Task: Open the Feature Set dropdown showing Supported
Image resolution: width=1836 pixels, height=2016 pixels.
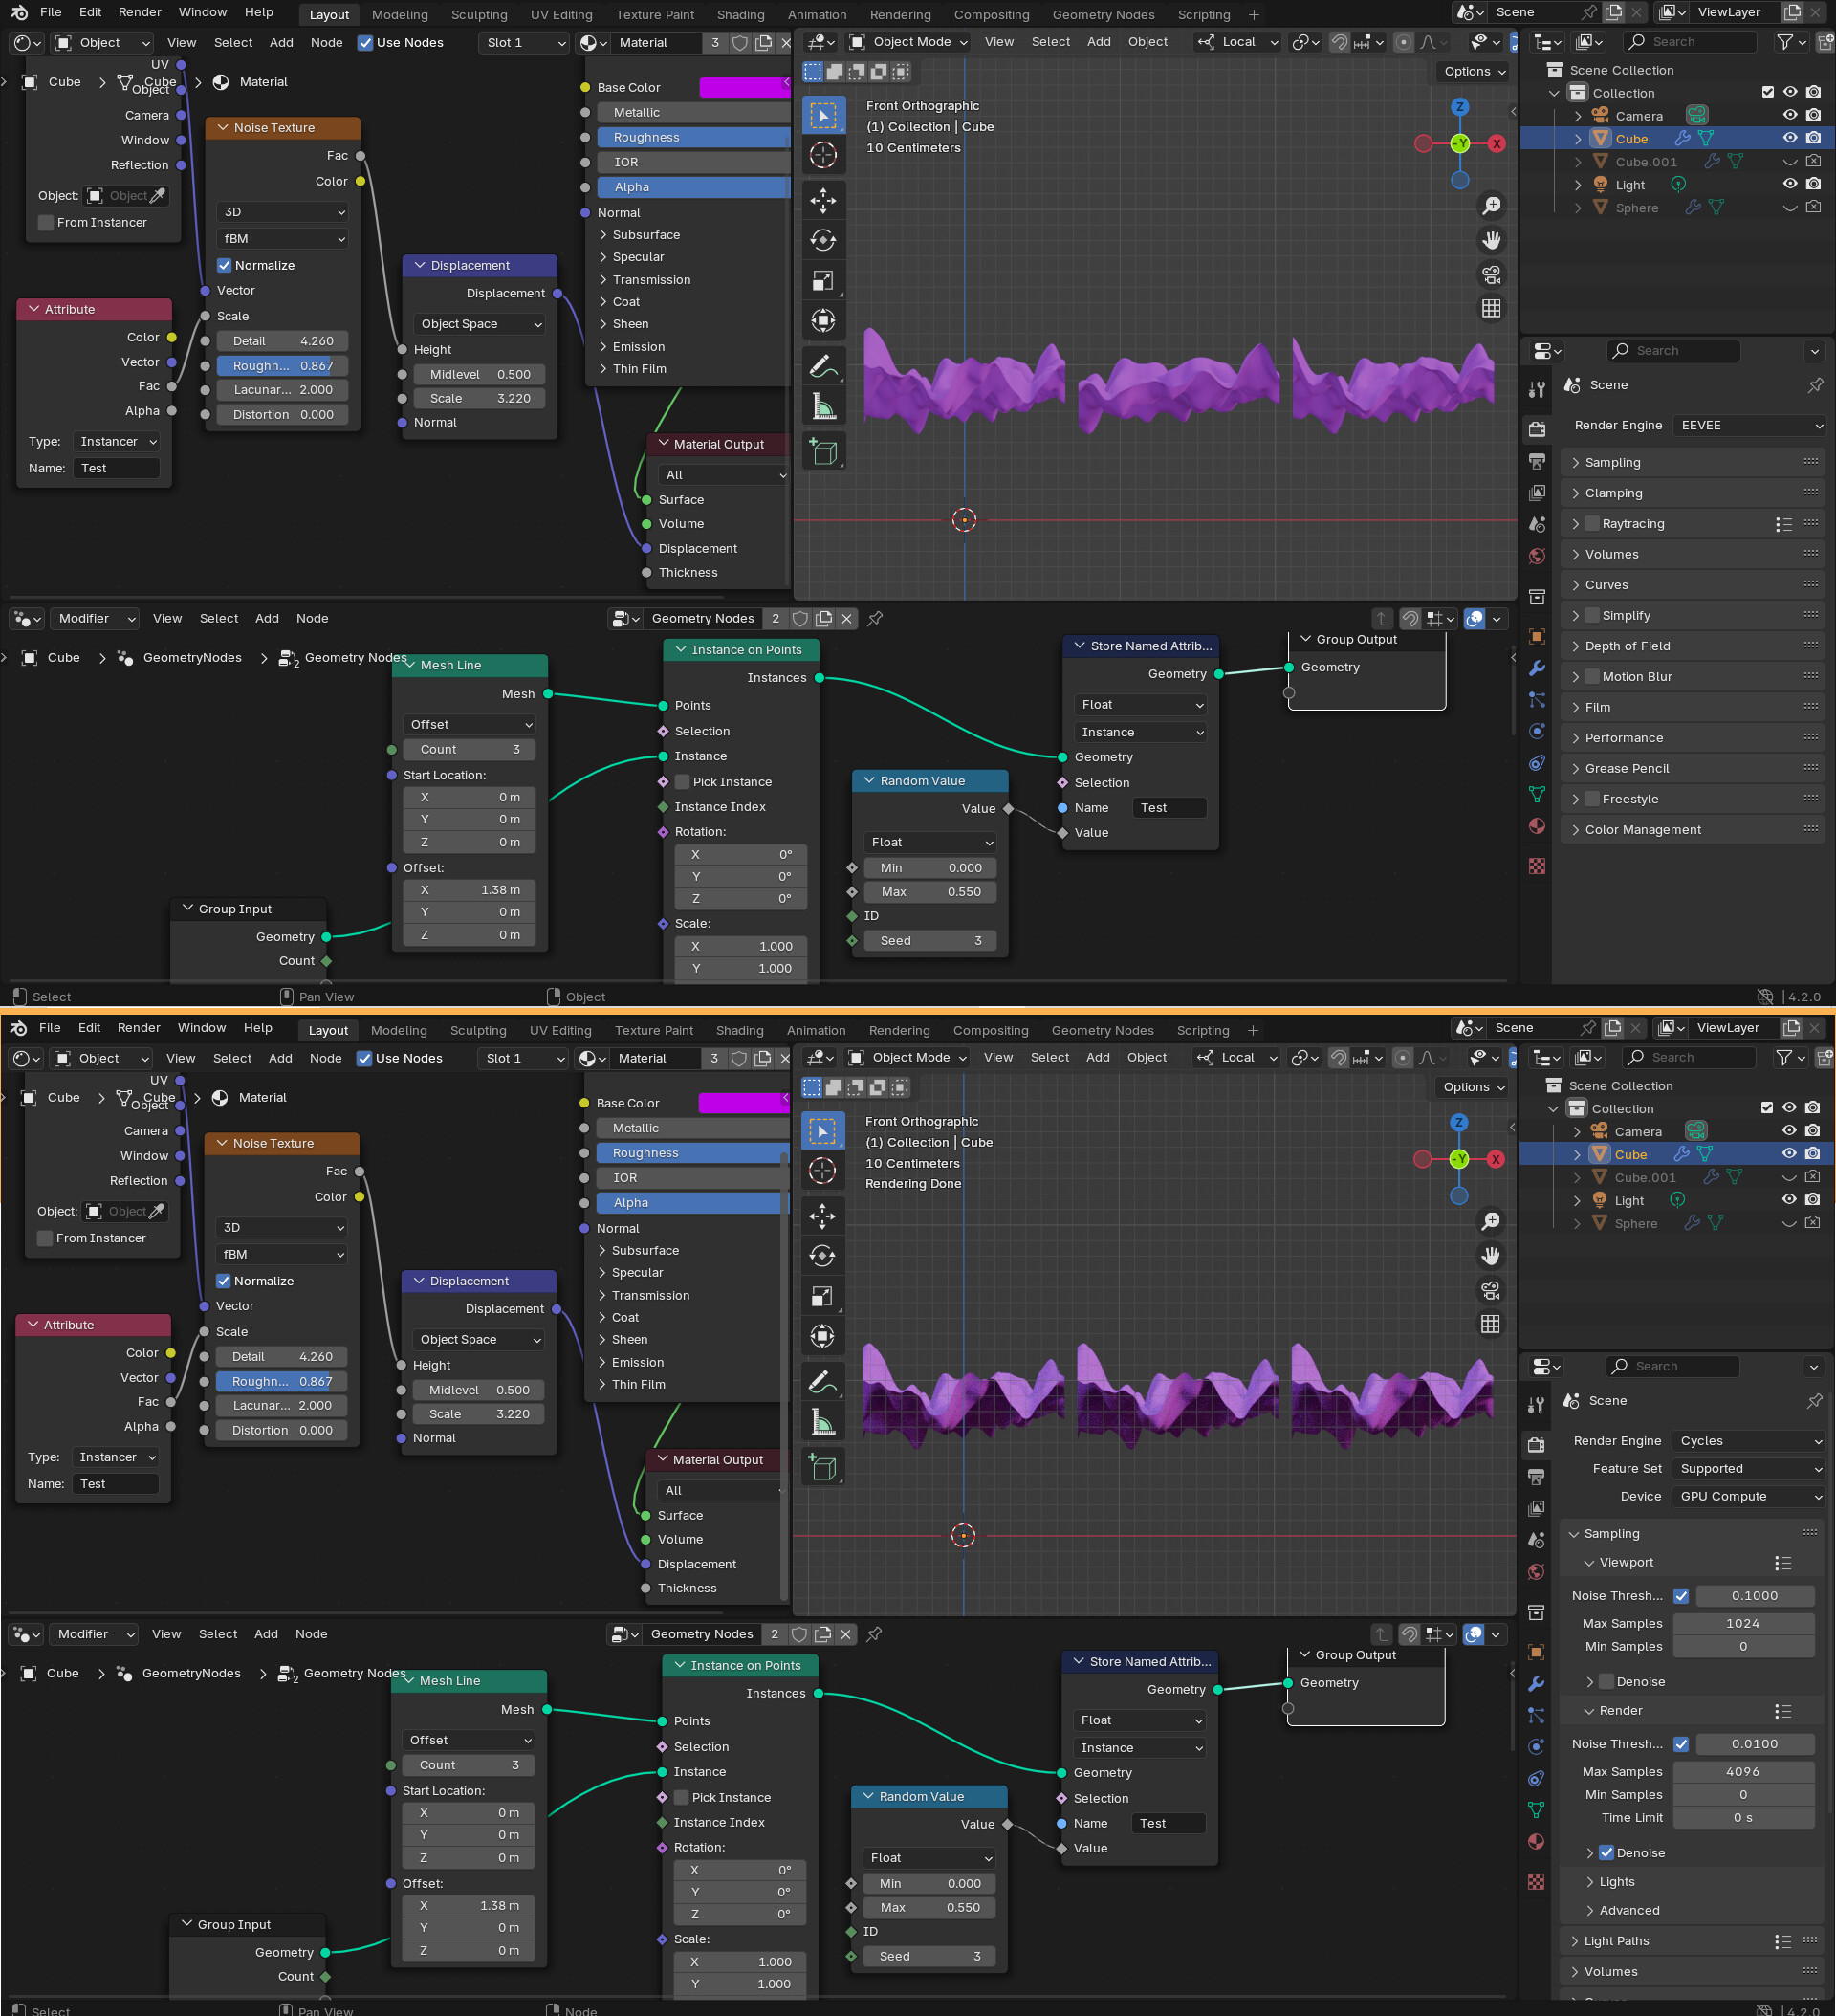Action: (x=1749, y=1469)
